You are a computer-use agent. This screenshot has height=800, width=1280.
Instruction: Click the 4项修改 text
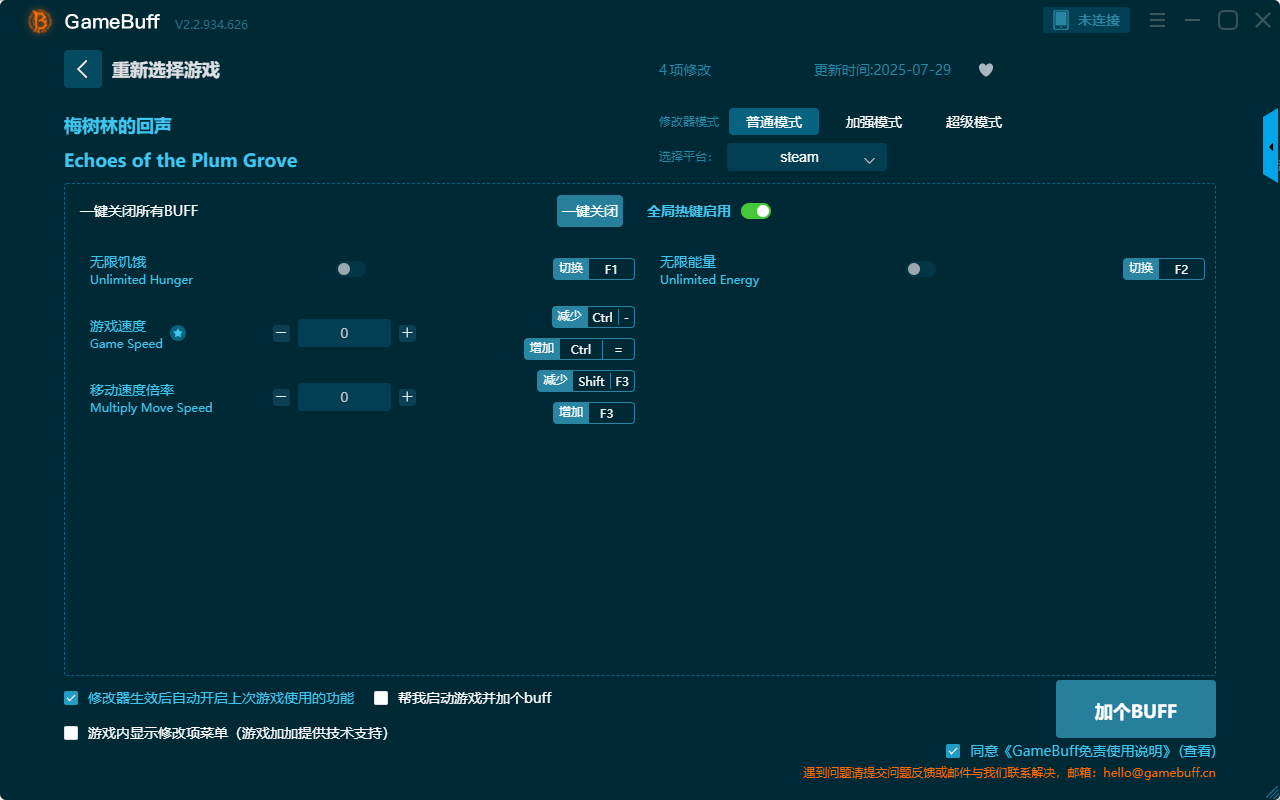click(x=685, y=70)
